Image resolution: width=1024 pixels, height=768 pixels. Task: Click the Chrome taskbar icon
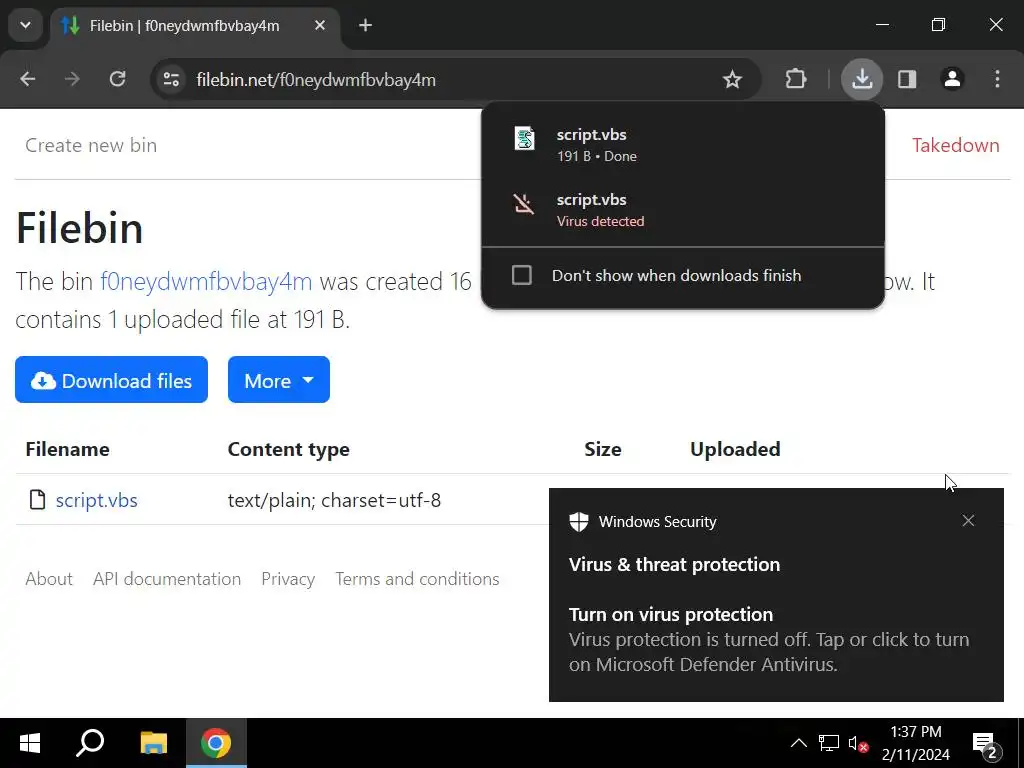coord(216,743)
